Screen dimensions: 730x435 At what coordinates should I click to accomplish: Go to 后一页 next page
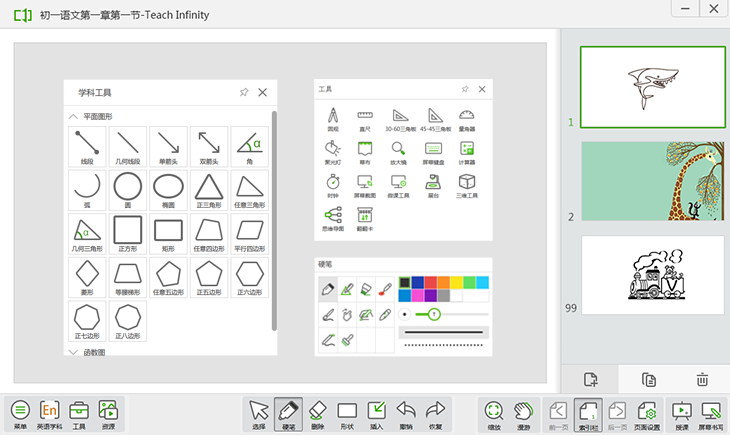pos(618,413)
